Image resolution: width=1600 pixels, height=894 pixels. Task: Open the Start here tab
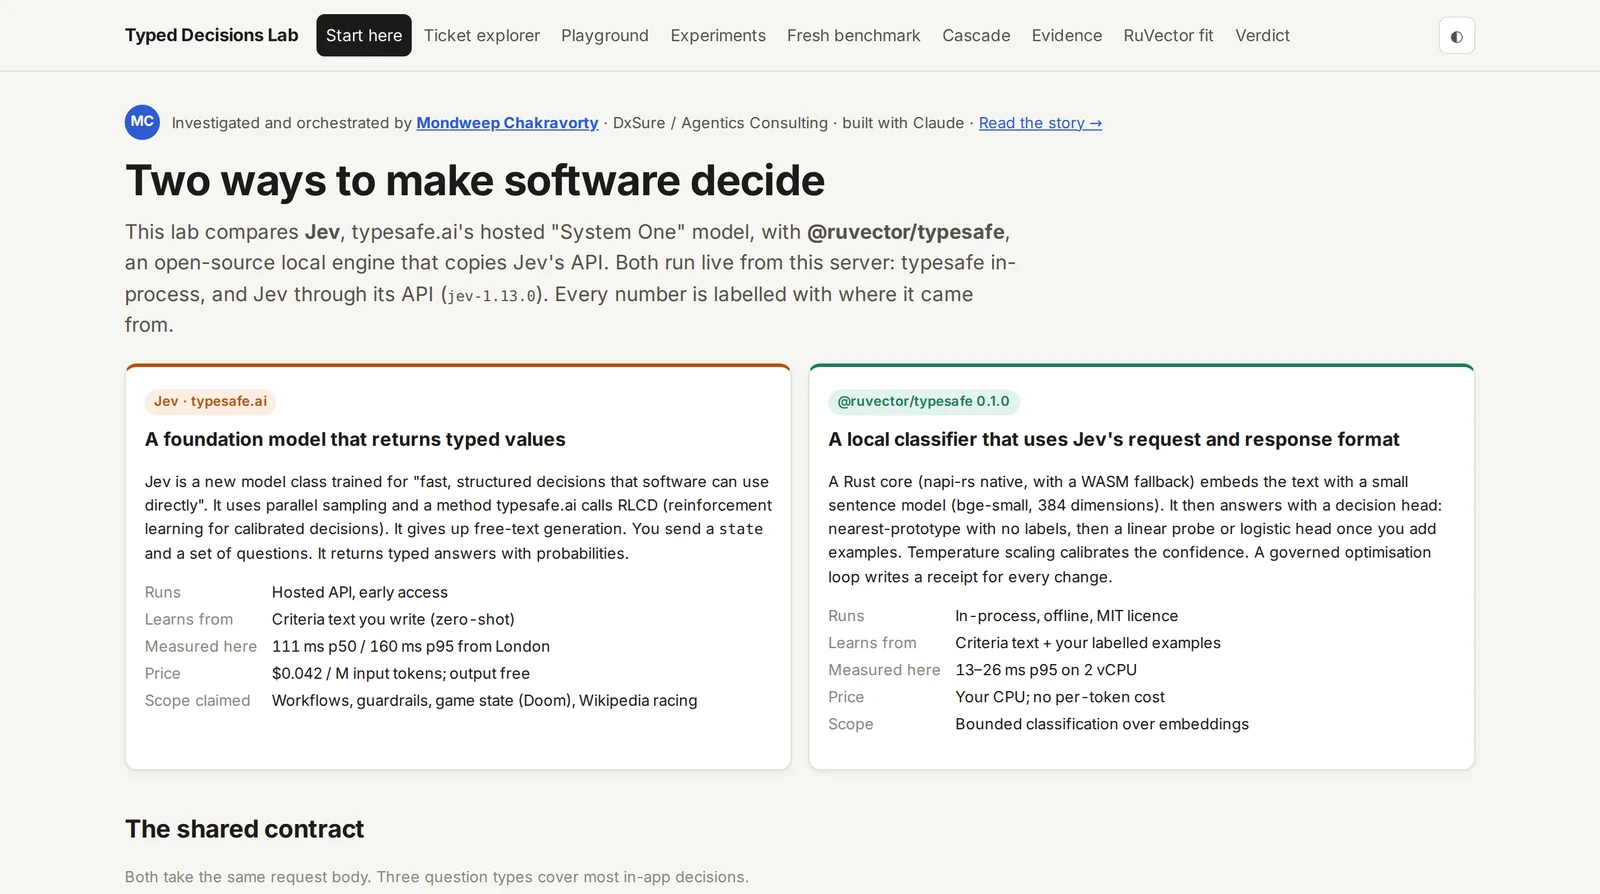364,35
